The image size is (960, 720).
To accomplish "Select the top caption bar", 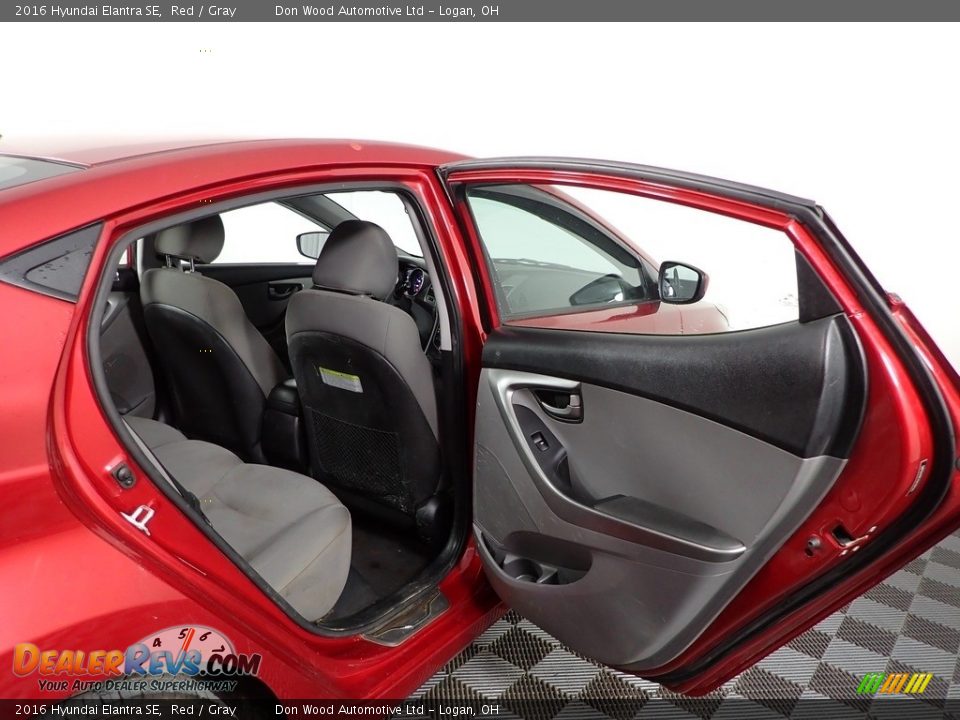I will [x=480, y=10].
